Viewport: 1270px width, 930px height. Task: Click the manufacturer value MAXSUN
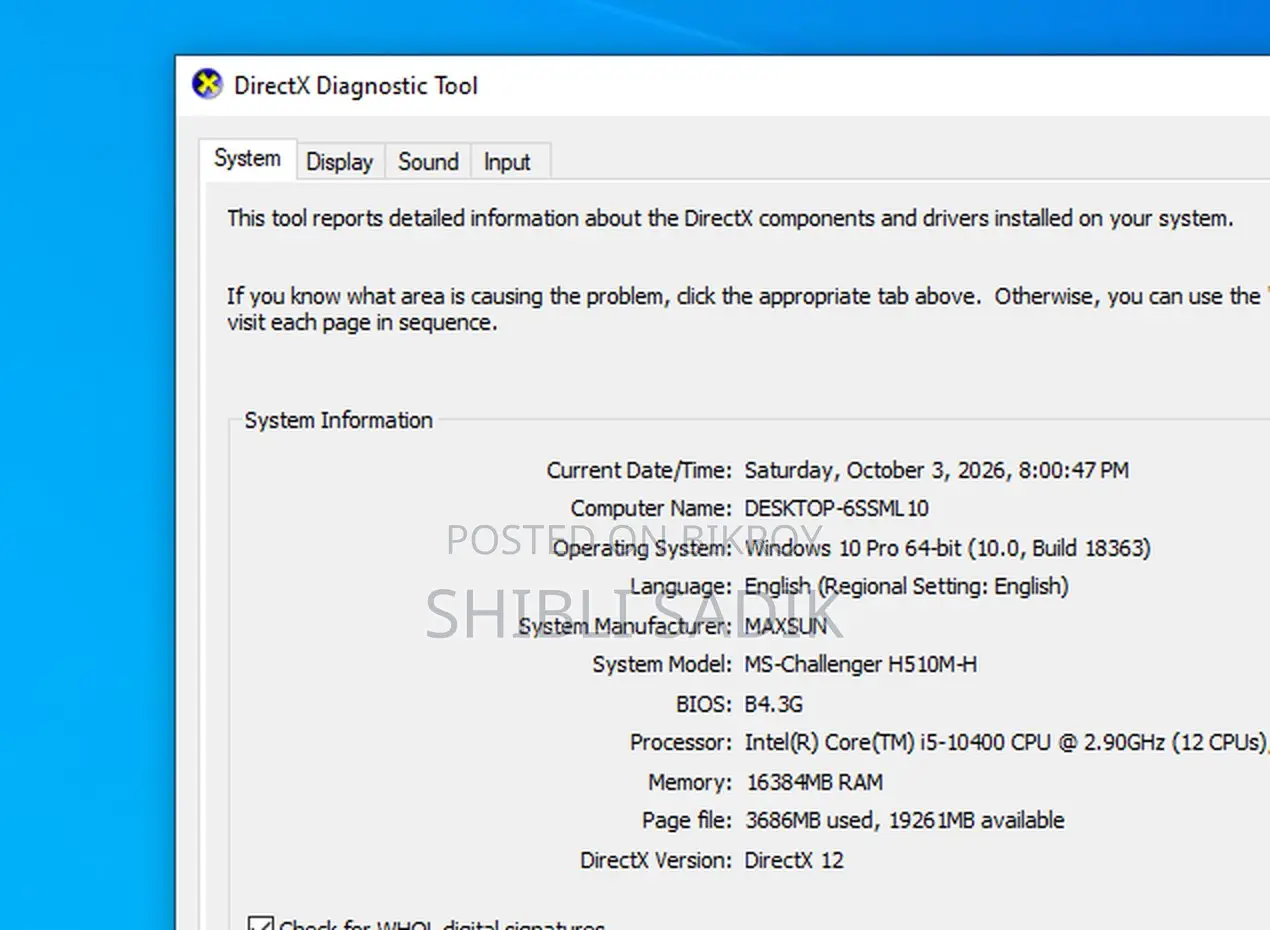[x=786, y=626]
